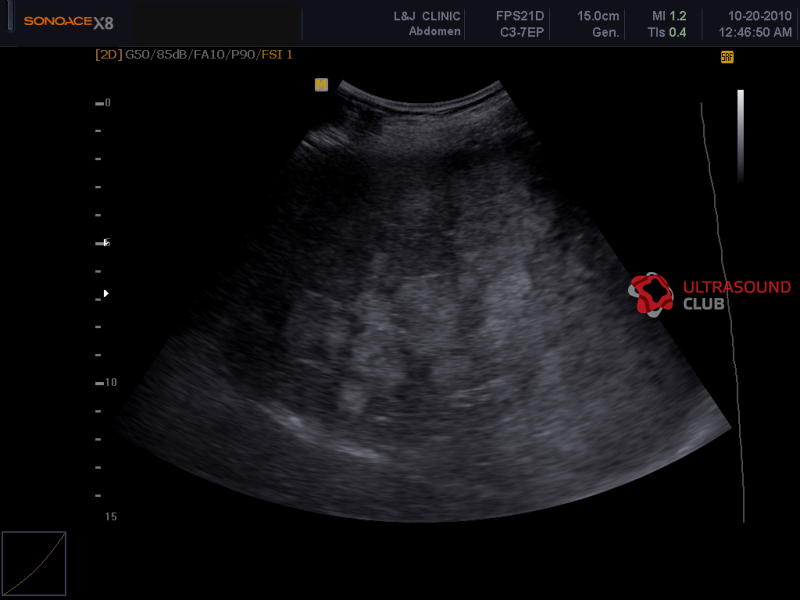This screenshot has height=600, width=800.
Task: Click the SONOACE X8 logo
Action: (68, 22)
